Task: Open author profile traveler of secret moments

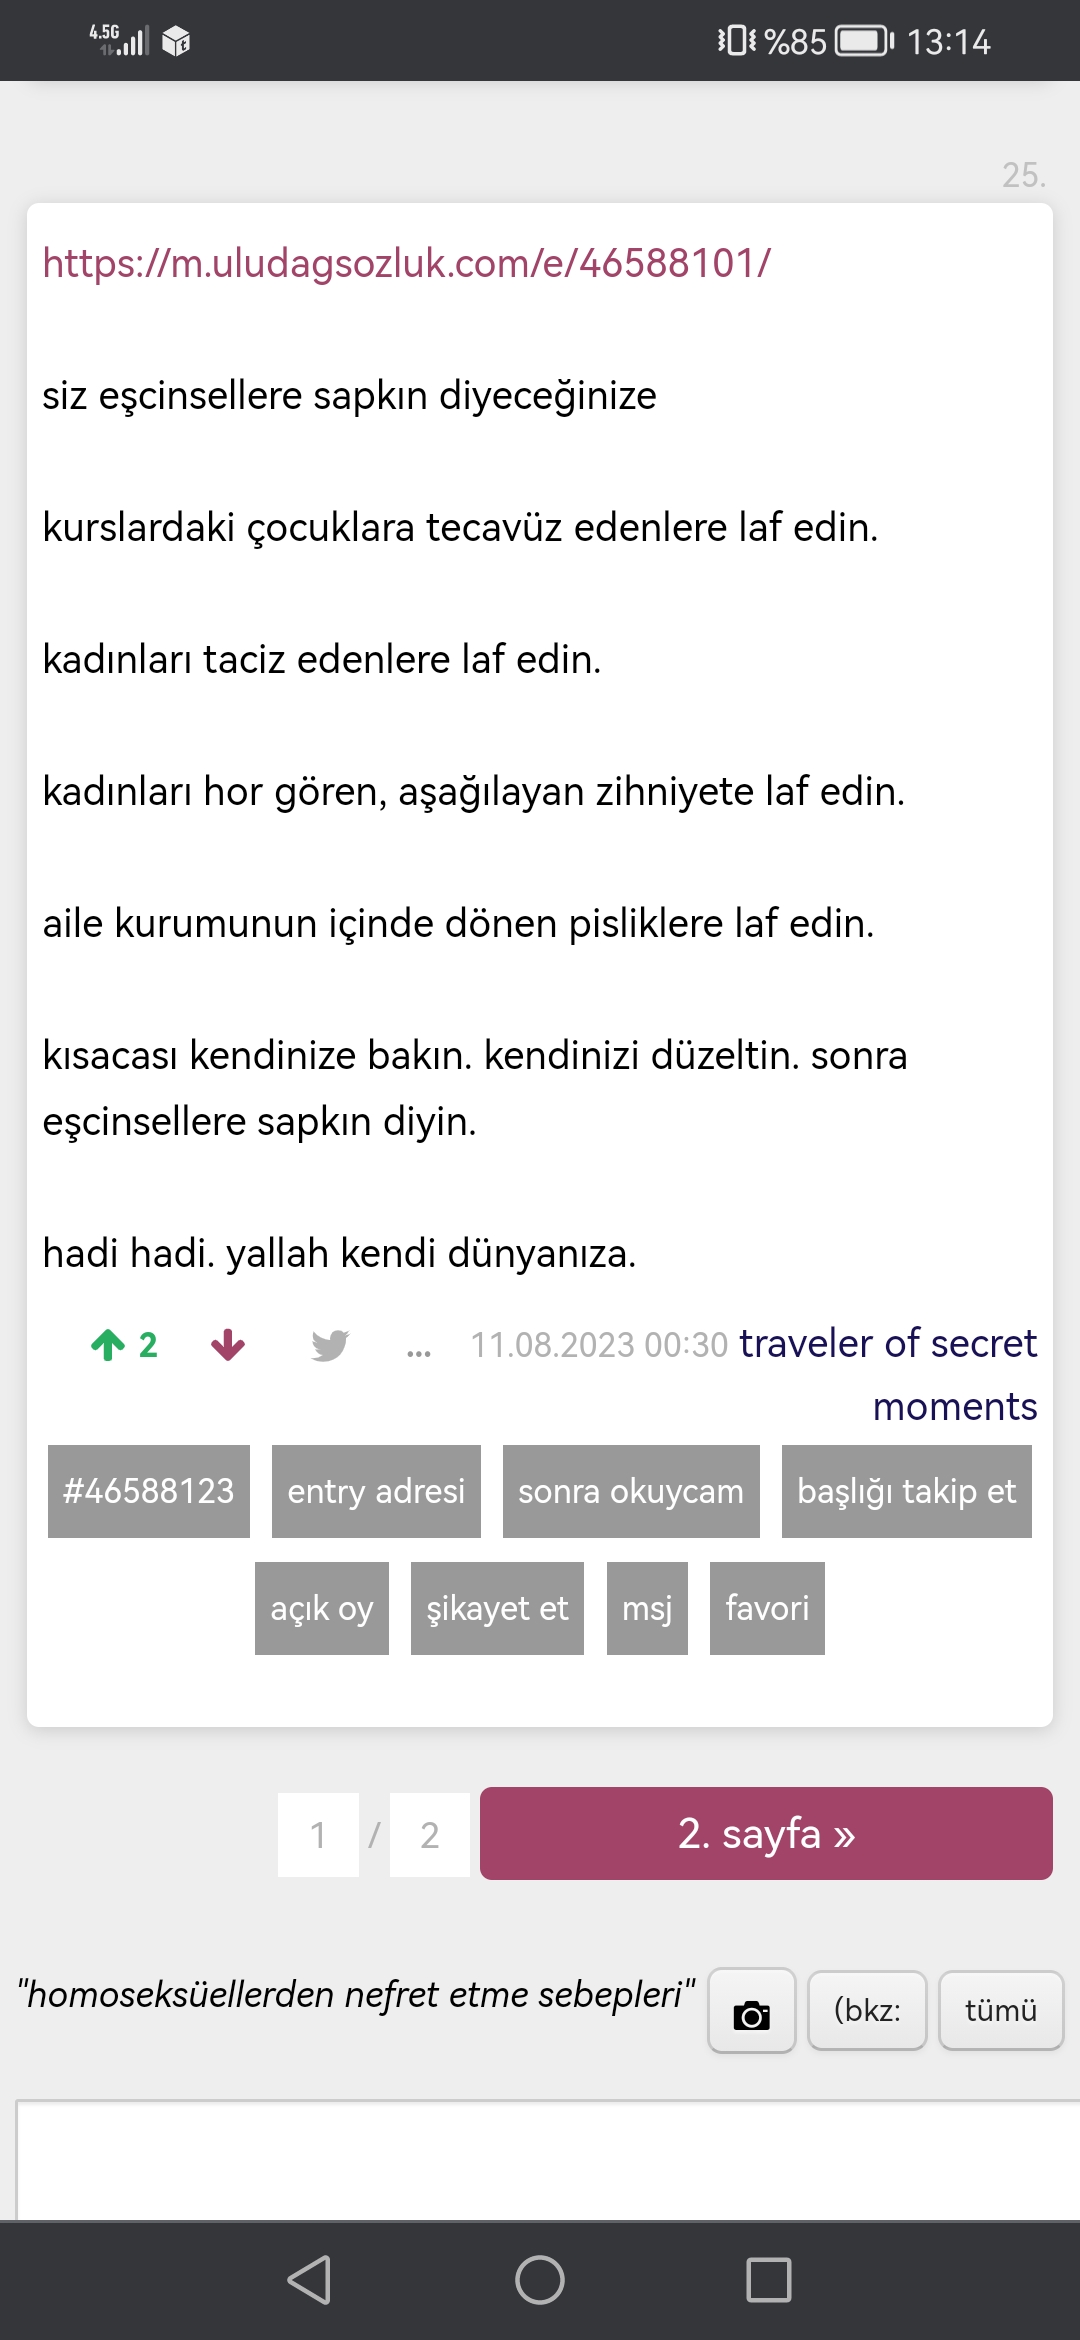Action: pos(888,1374)
